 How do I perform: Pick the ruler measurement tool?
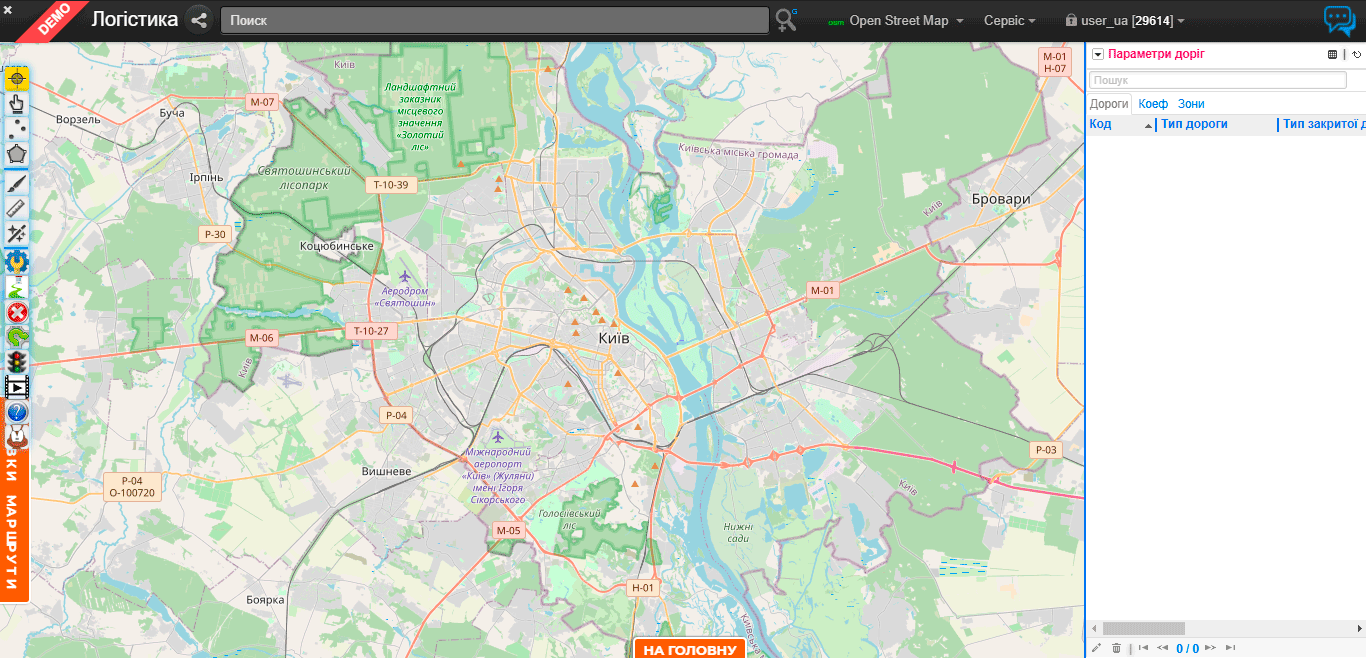[17, 208]
